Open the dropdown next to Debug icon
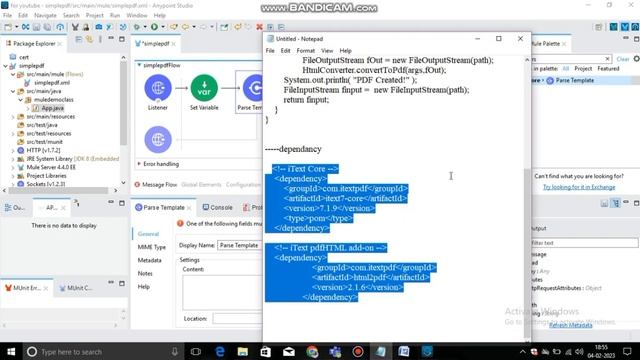Screen dimensions: 640x360 click(144, 27)
